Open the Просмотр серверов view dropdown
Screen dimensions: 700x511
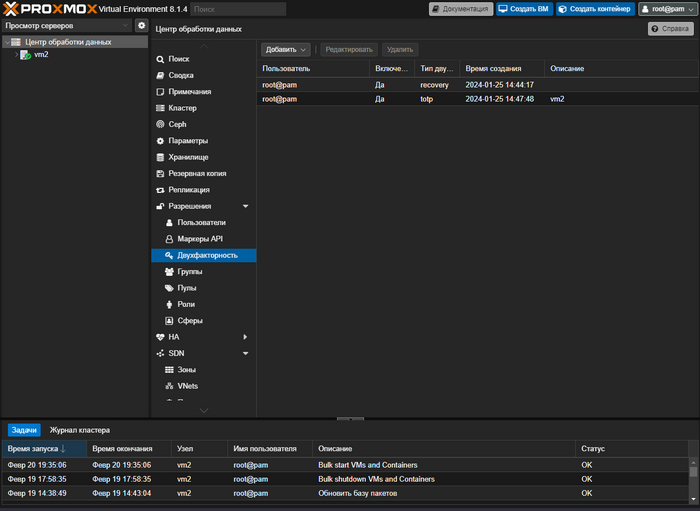pos(67,25)
